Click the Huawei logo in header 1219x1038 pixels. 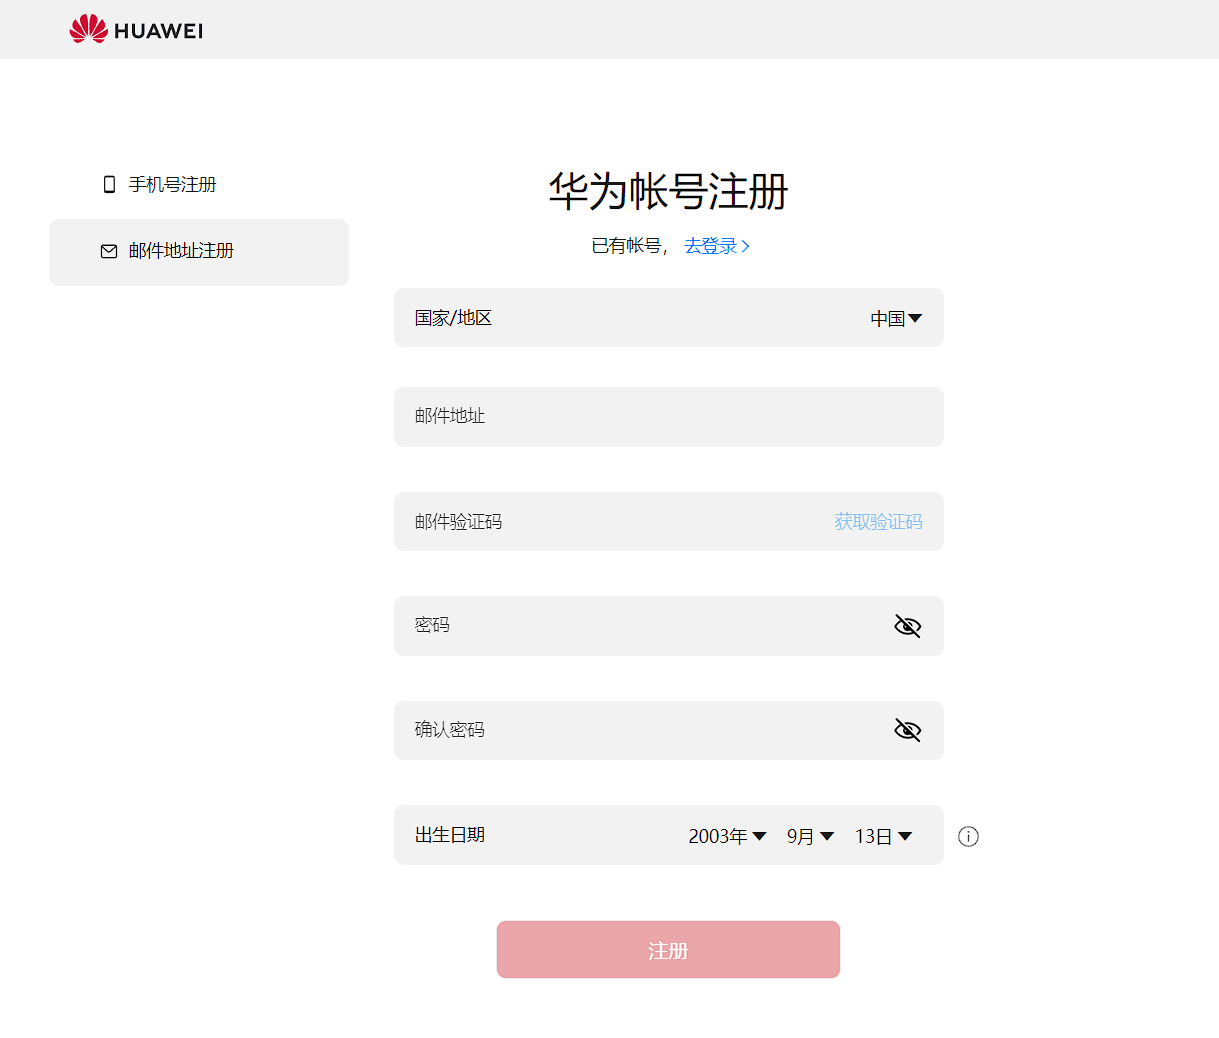[x=136, y=30]
